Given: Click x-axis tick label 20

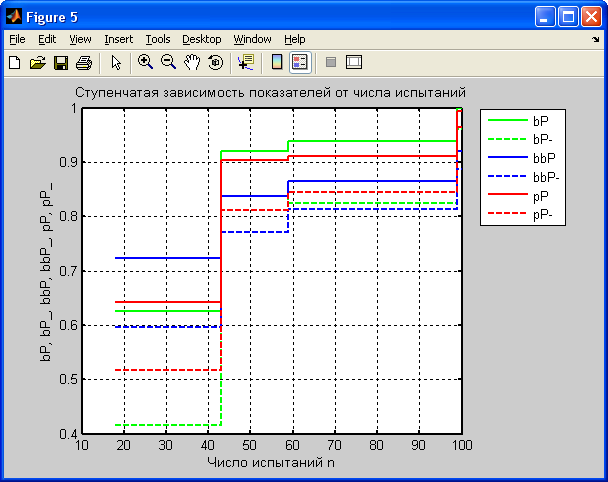Looking at the screenshot, I should [123, 445].
